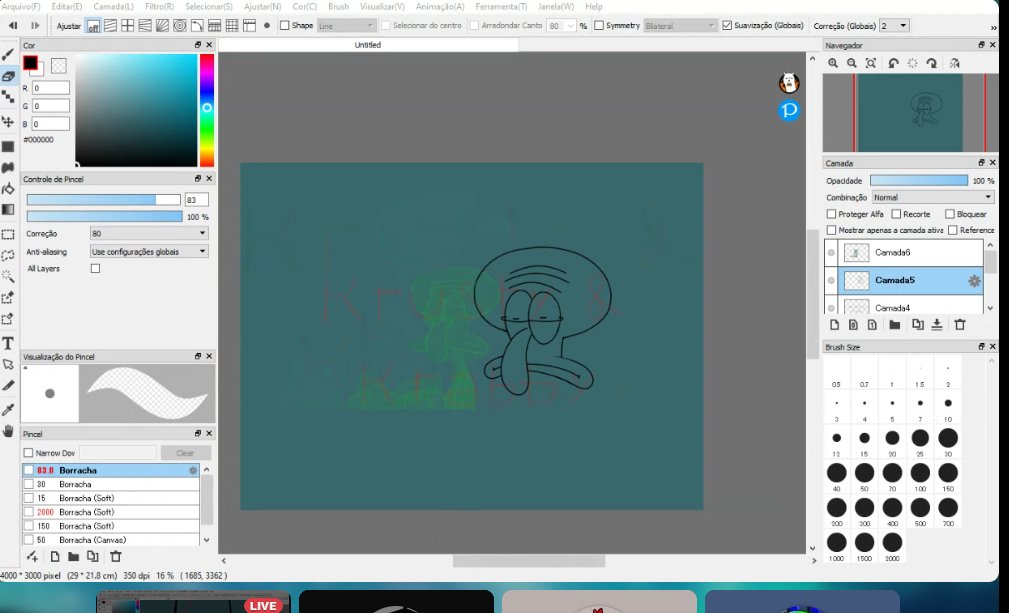This screenshot has width=1009, height=613.
Task: Select the Lasso selection tool
Action: tap(8, 255)
